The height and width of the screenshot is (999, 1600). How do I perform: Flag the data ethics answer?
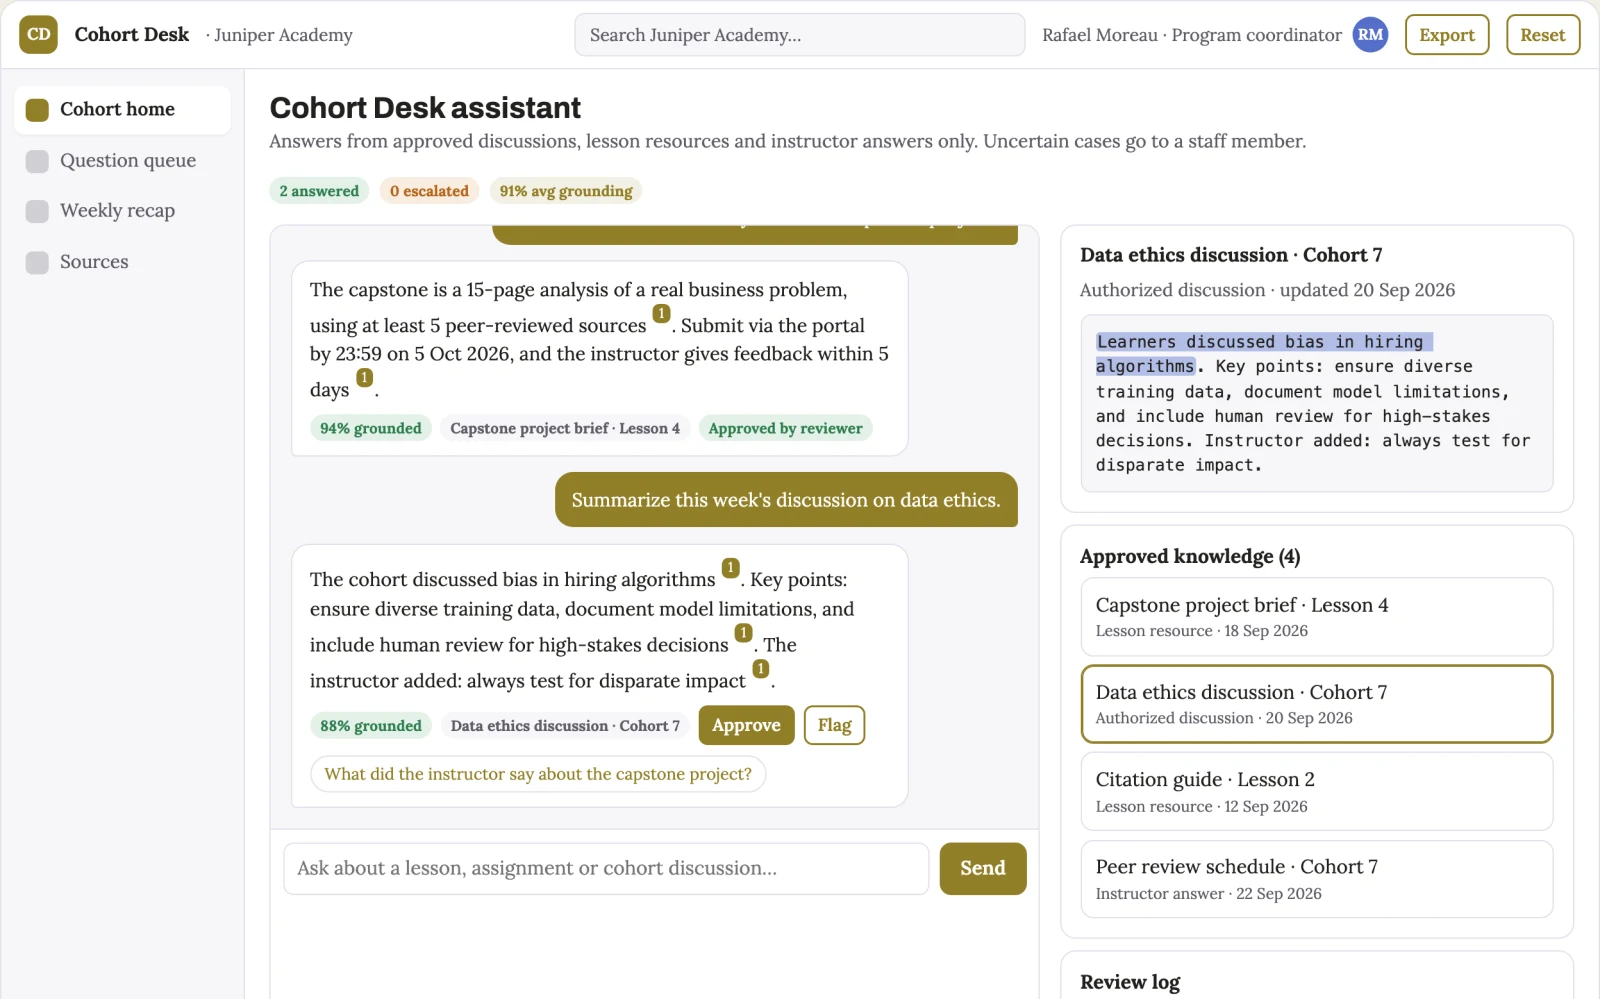click(x=834, y=726)
